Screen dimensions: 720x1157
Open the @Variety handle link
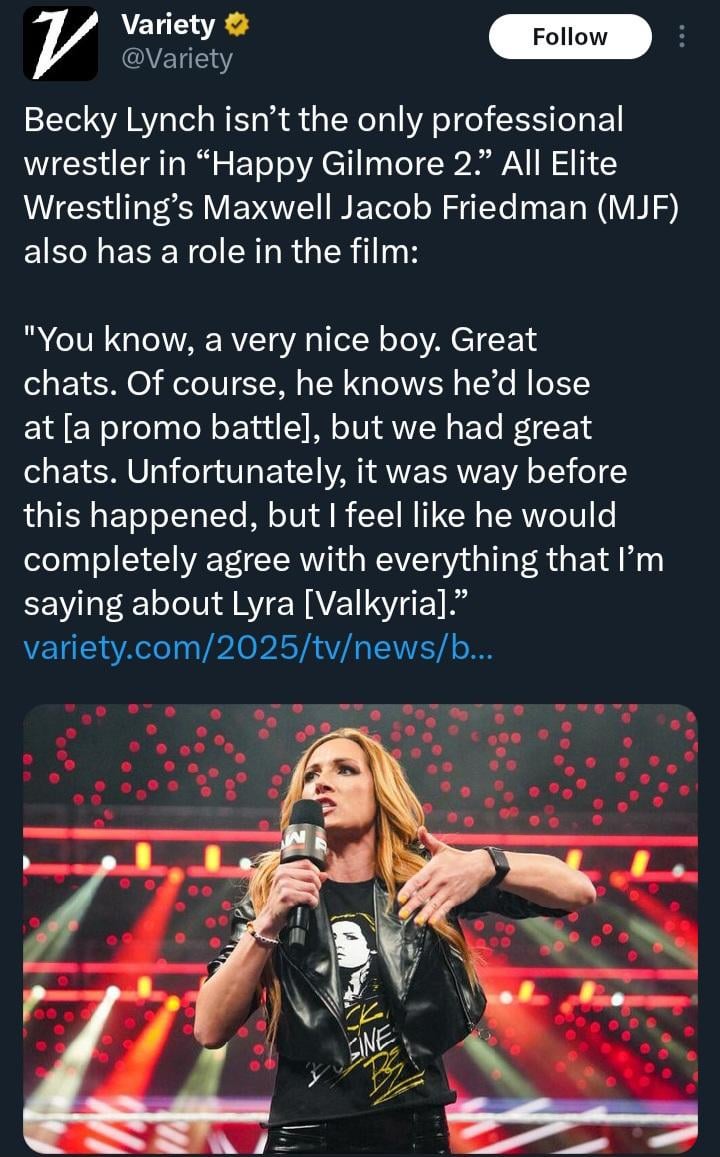[x=176, y=59]
